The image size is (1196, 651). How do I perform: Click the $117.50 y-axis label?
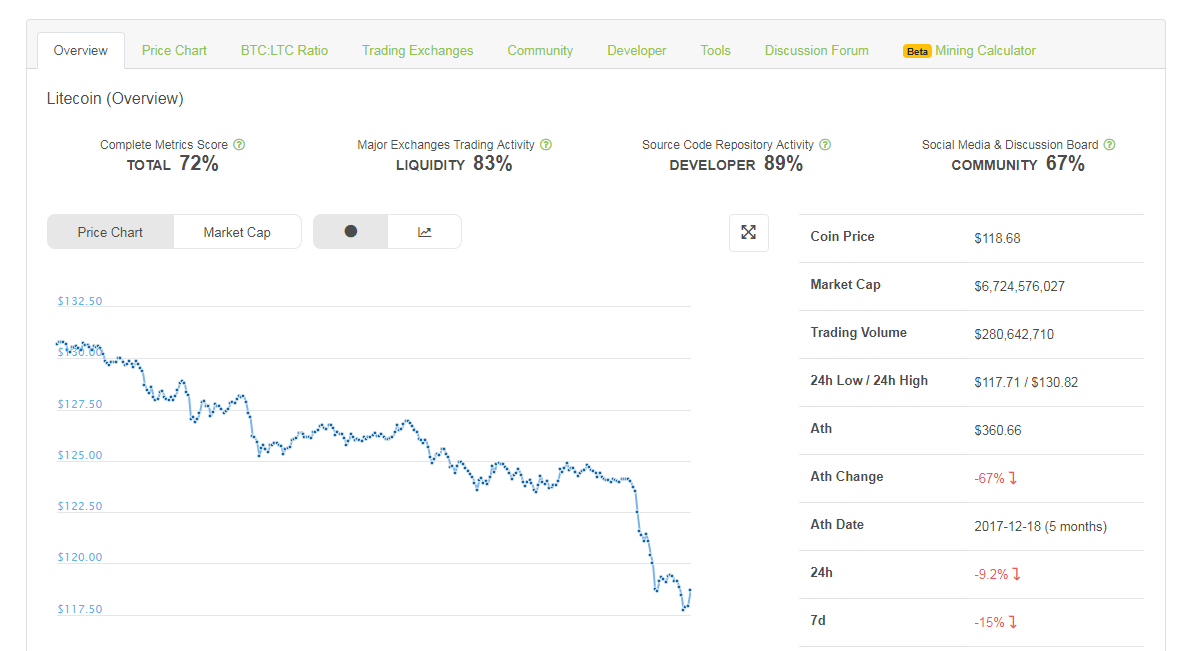80,610
